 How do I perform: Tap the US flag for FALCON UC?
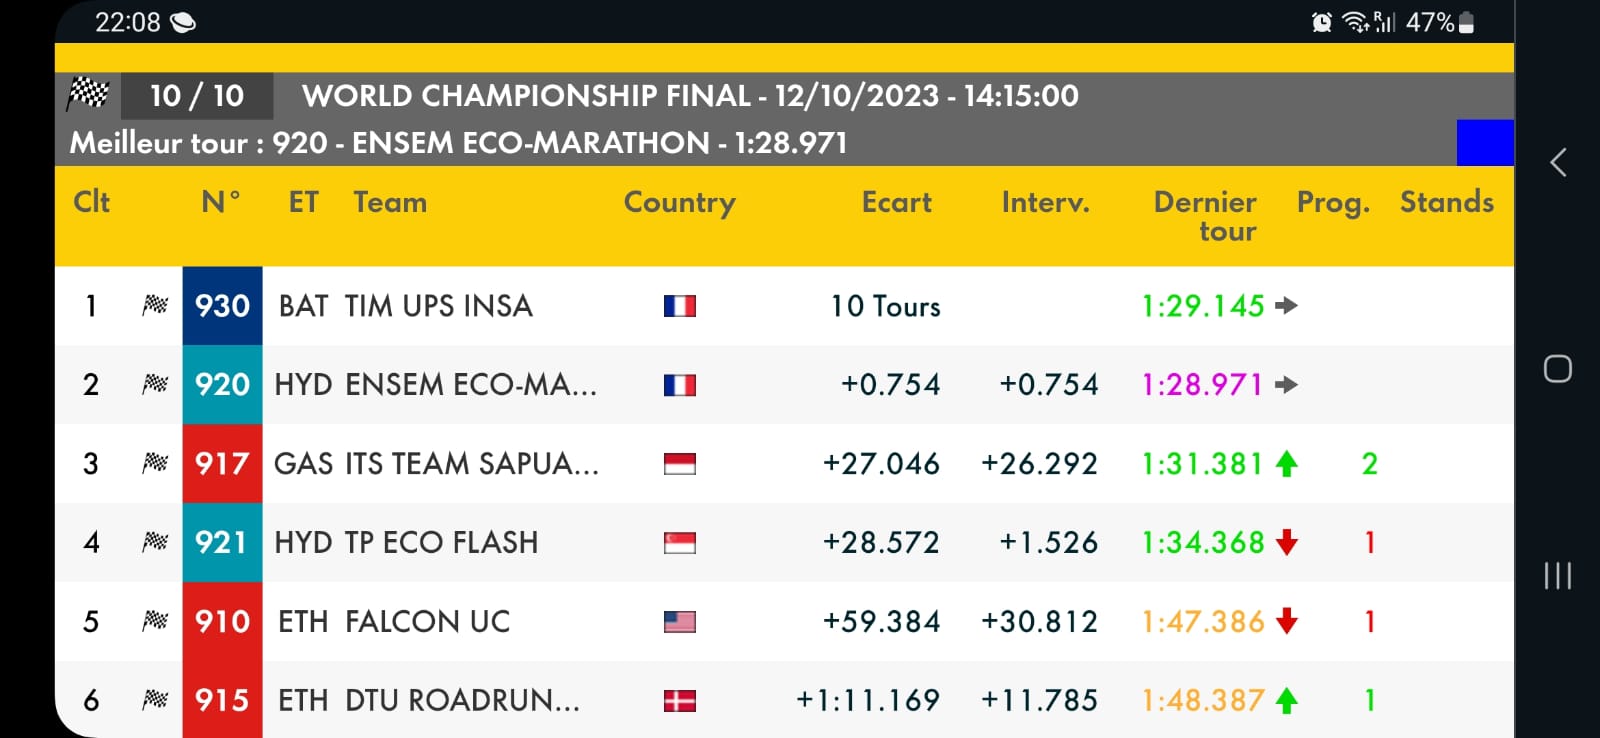tap(679, 622)
